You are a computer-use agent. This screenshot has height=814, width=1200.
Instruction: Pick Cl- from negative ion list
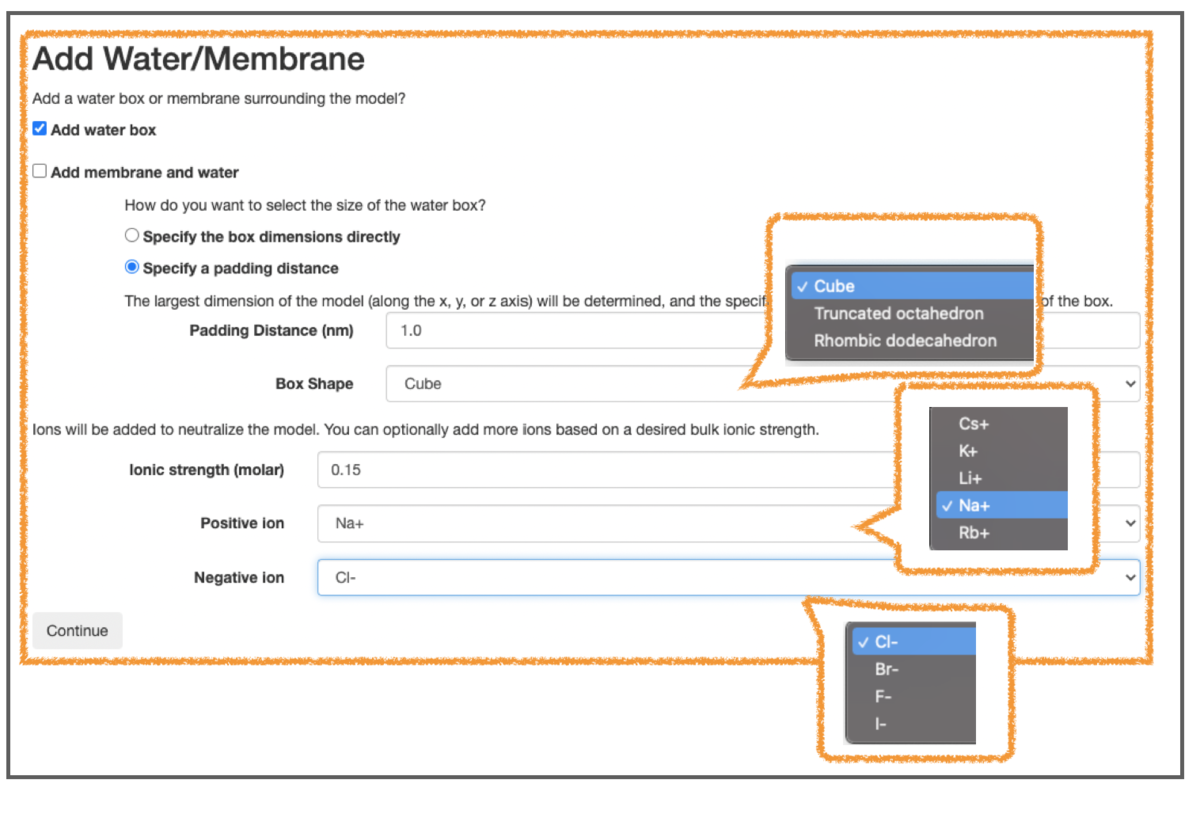coord(913,642)
